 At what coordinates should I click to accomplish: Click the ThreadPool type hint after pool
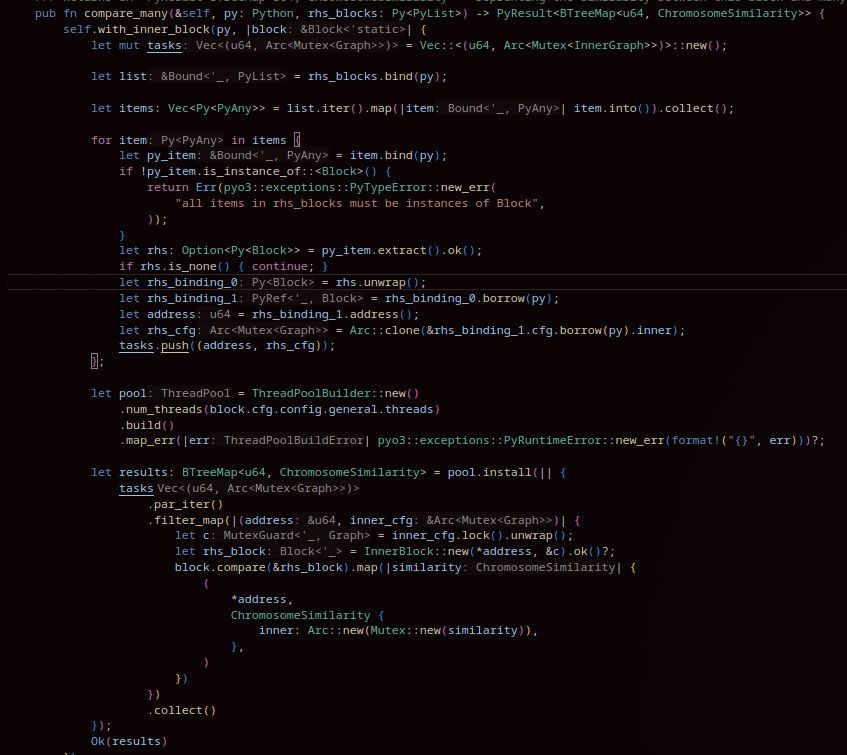click(196, 393)
